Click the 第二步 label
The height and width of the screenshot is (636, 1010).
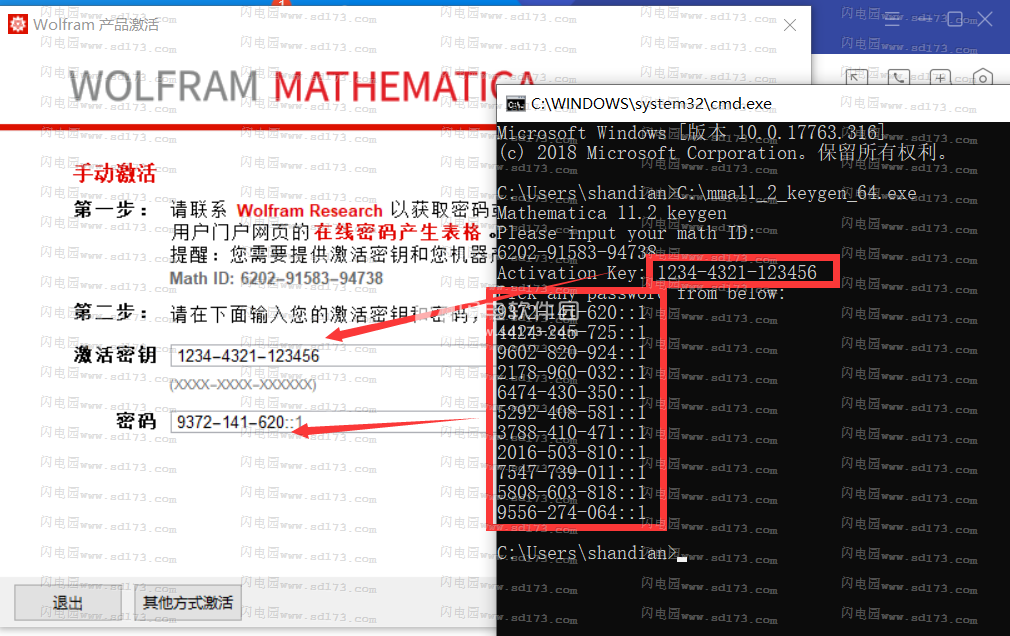click(110, 313)
